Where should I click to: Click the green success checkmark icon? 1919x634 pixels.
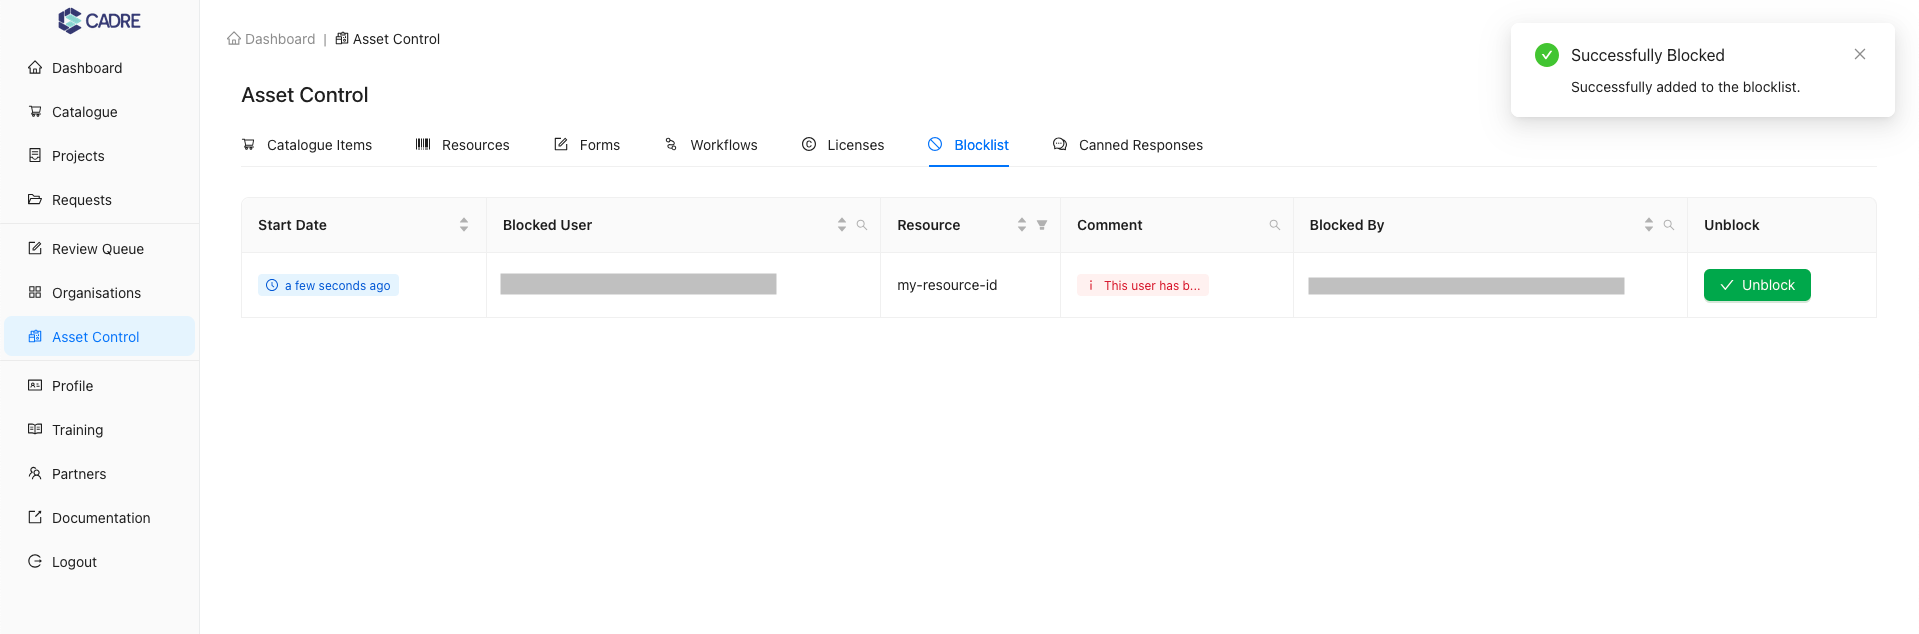(1547, 55)
